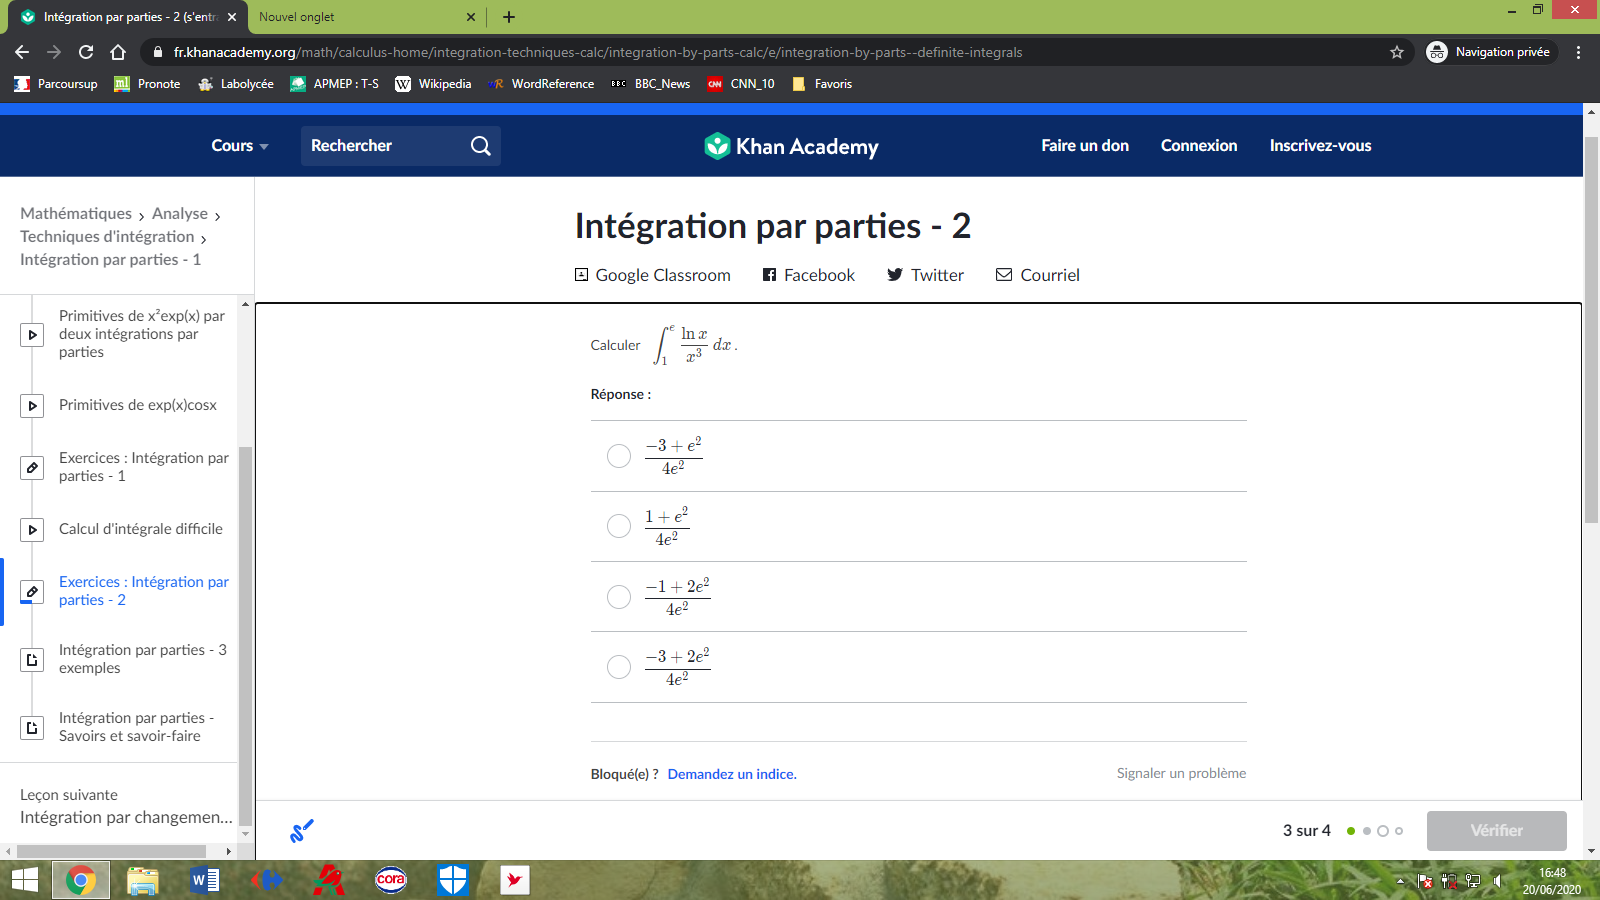Select answer (-3+e²)/4e²
1600x900 pixels.
(x=619, y=456)
